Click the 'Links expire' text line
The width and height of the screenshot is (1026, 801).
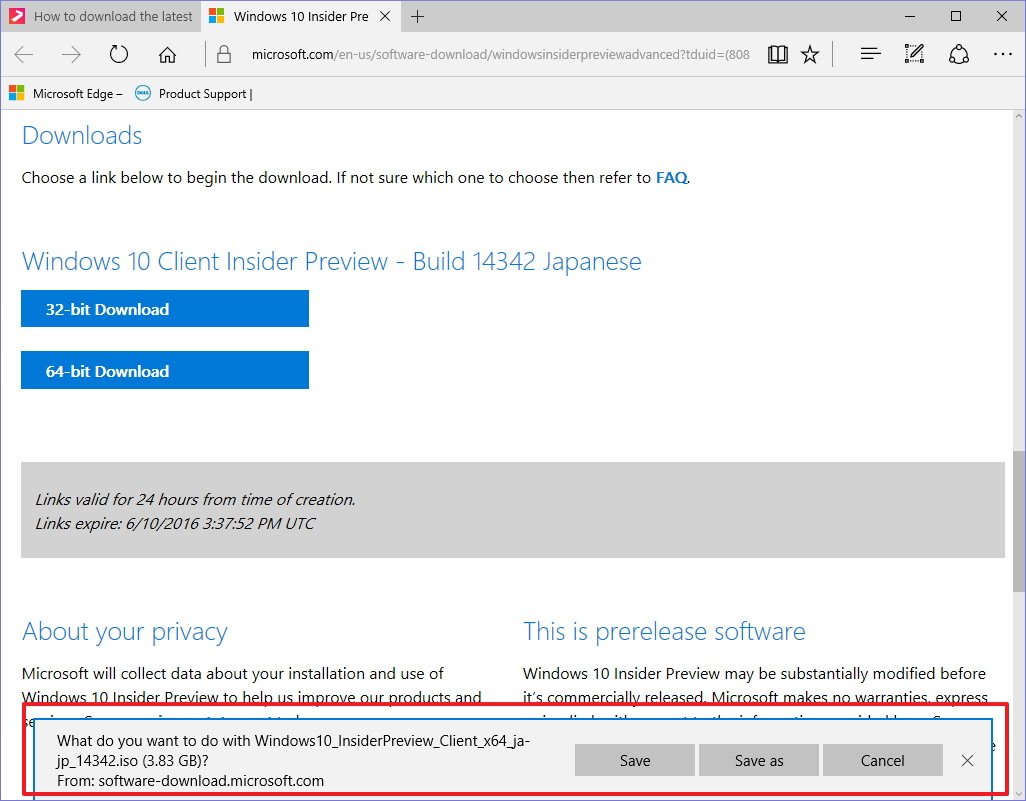point(175,524)
